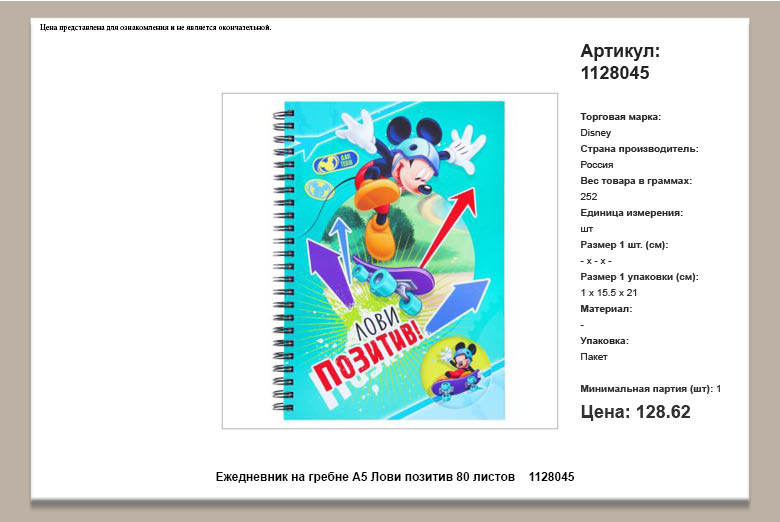Select the unit value 'шт'
The width and height of the screenshot is (780, 522).
tap(586, 229)
